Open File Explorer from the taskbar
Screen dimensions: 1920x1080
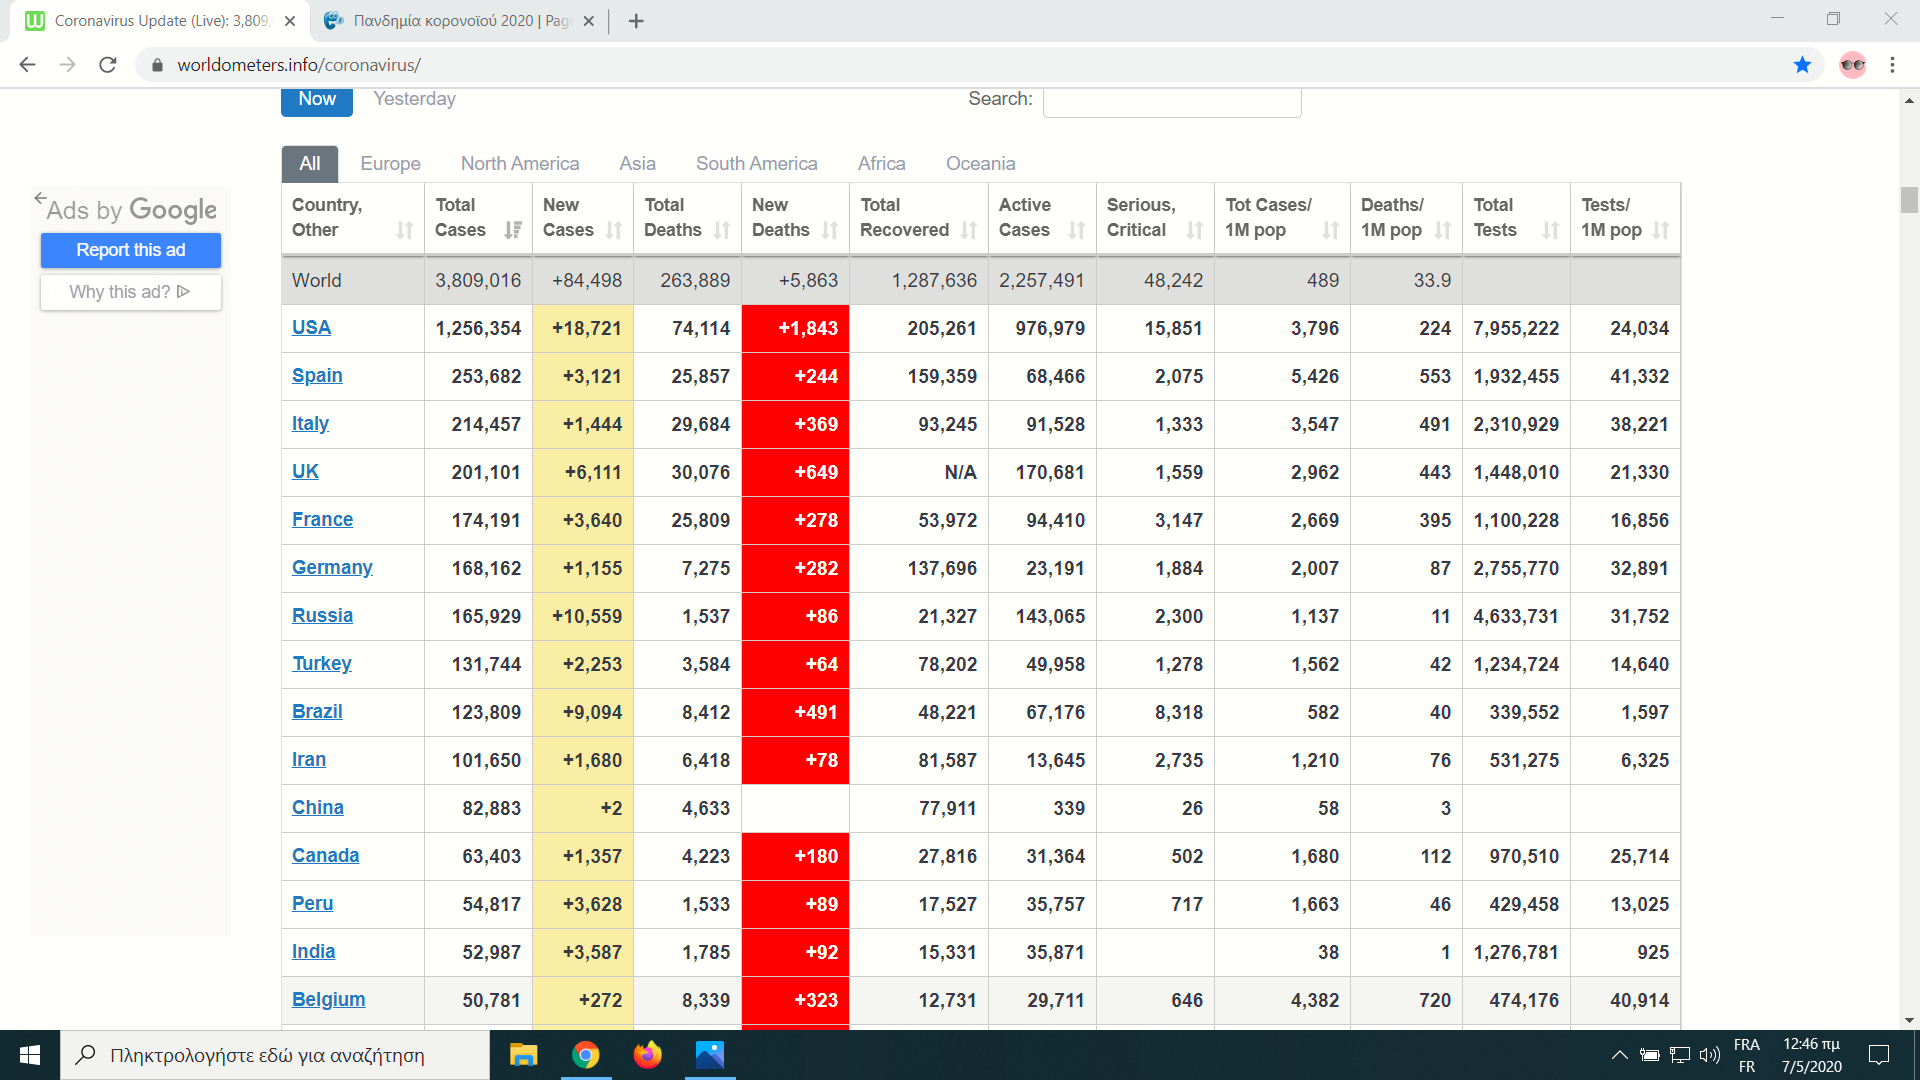point(523,1055)
